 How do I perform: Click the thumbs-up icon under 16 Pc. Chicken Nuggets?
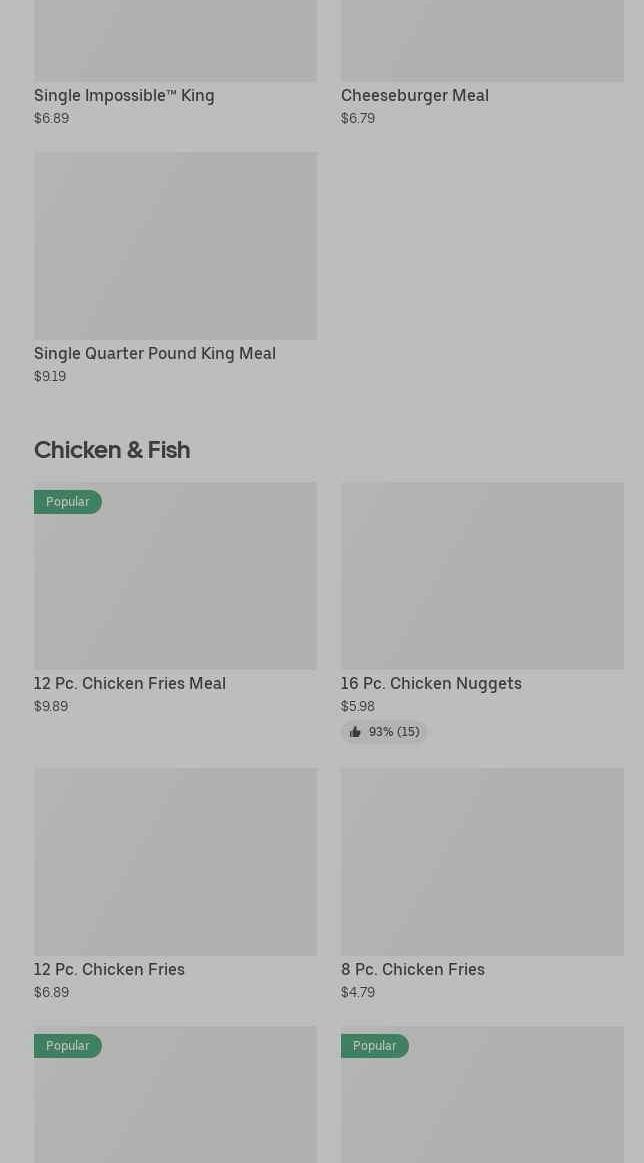pyautogui.click(x=355, y=732)
